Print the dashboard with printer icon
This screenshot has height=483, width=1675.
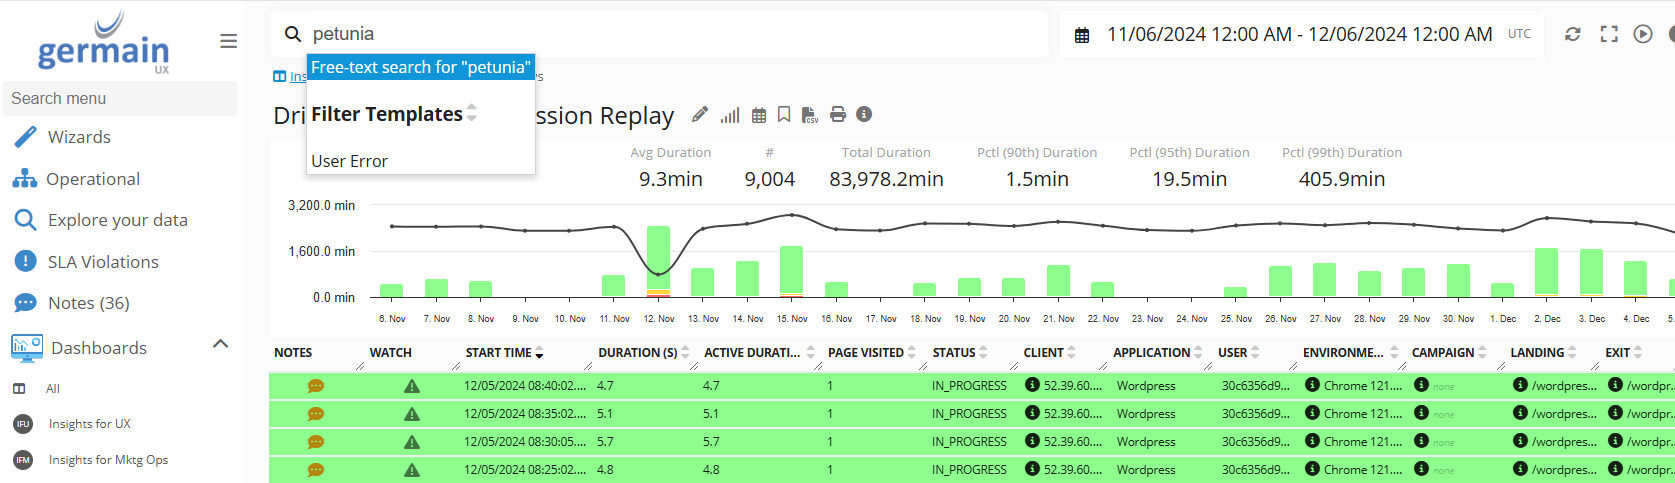(838, 115)
